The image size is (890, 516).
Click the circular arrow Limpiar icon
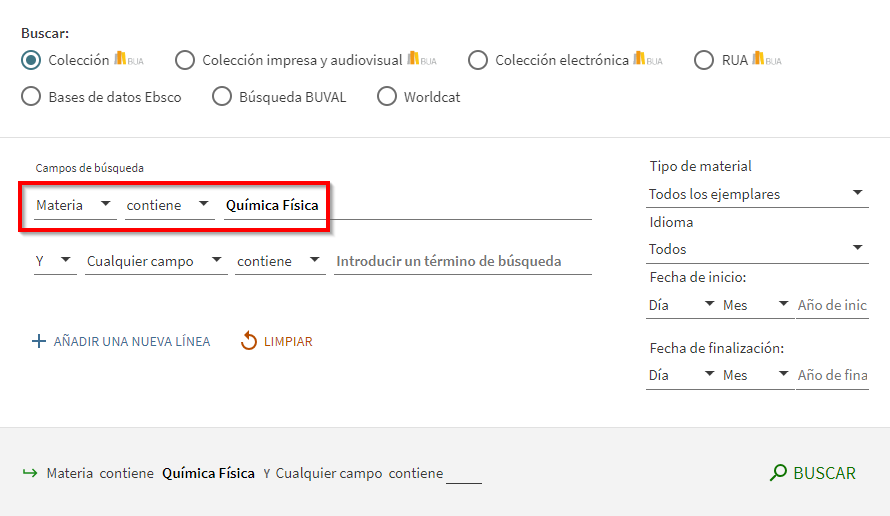[249, 342]
